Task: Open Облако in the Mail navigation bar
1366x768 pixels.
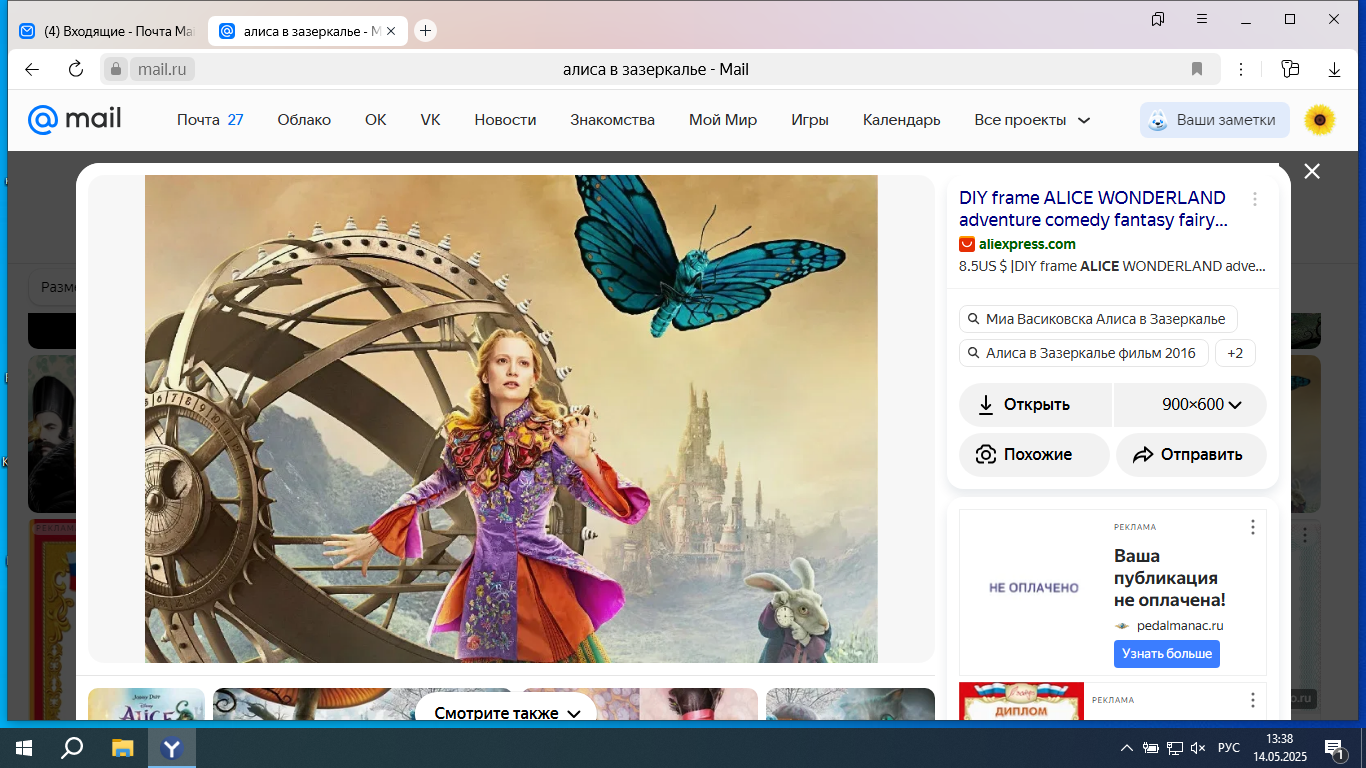Action: [x=304, y=120]
